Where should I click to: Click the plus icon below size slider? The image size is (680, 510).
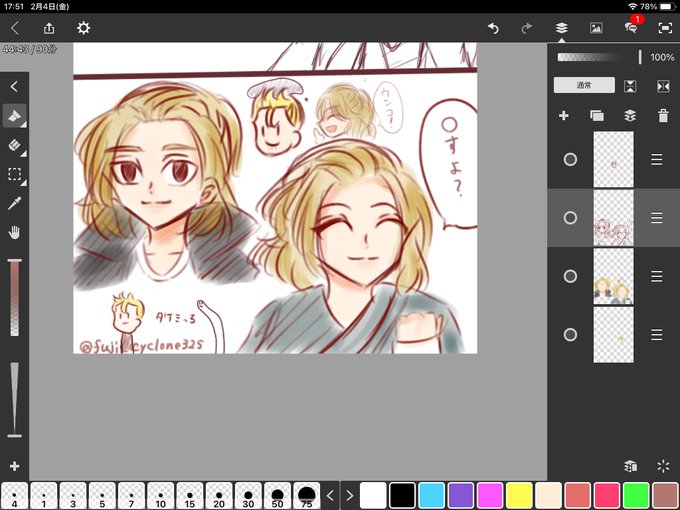(x=14, y=466)
